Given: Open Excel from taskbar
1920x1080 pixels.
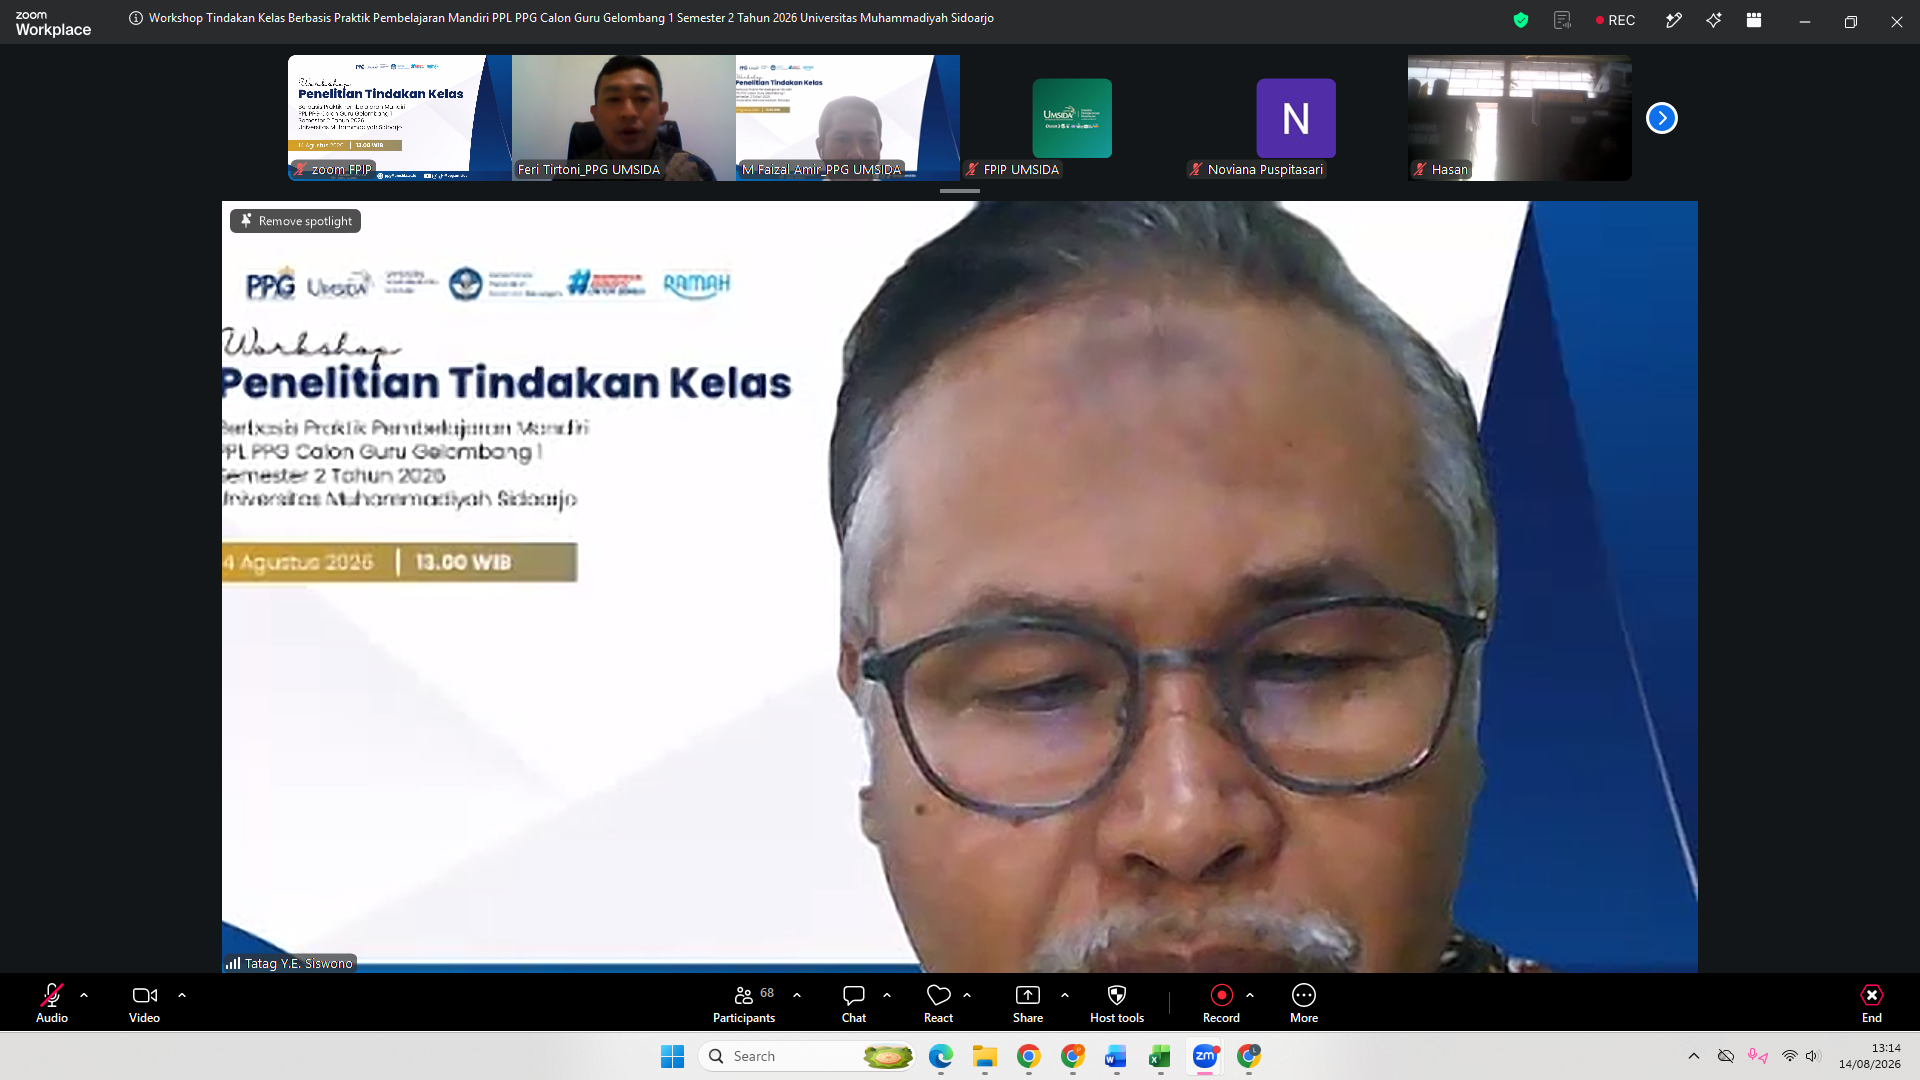Looking at the screenshot, I should coord(1160,1056).
